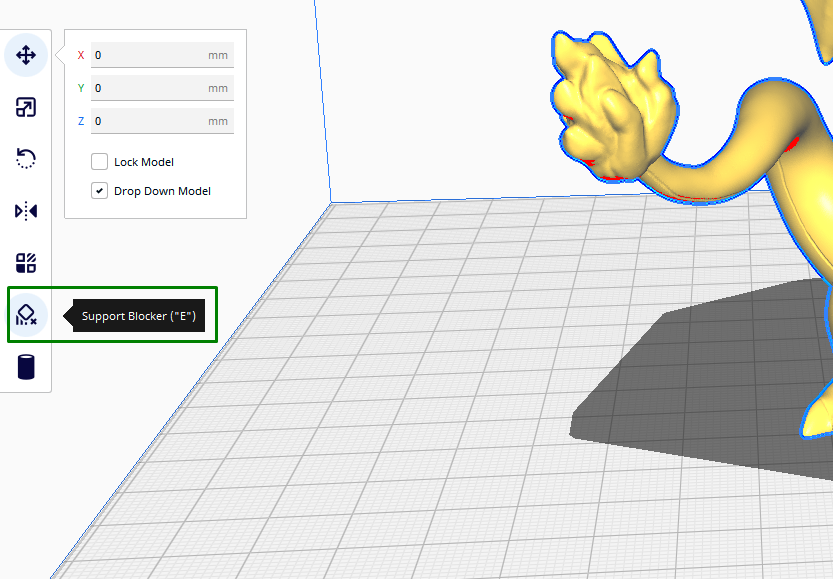The width and height of the screenshot is (833, 579).
Task: Uncheck the Drop Down Model option
Action: click(99, 190)
